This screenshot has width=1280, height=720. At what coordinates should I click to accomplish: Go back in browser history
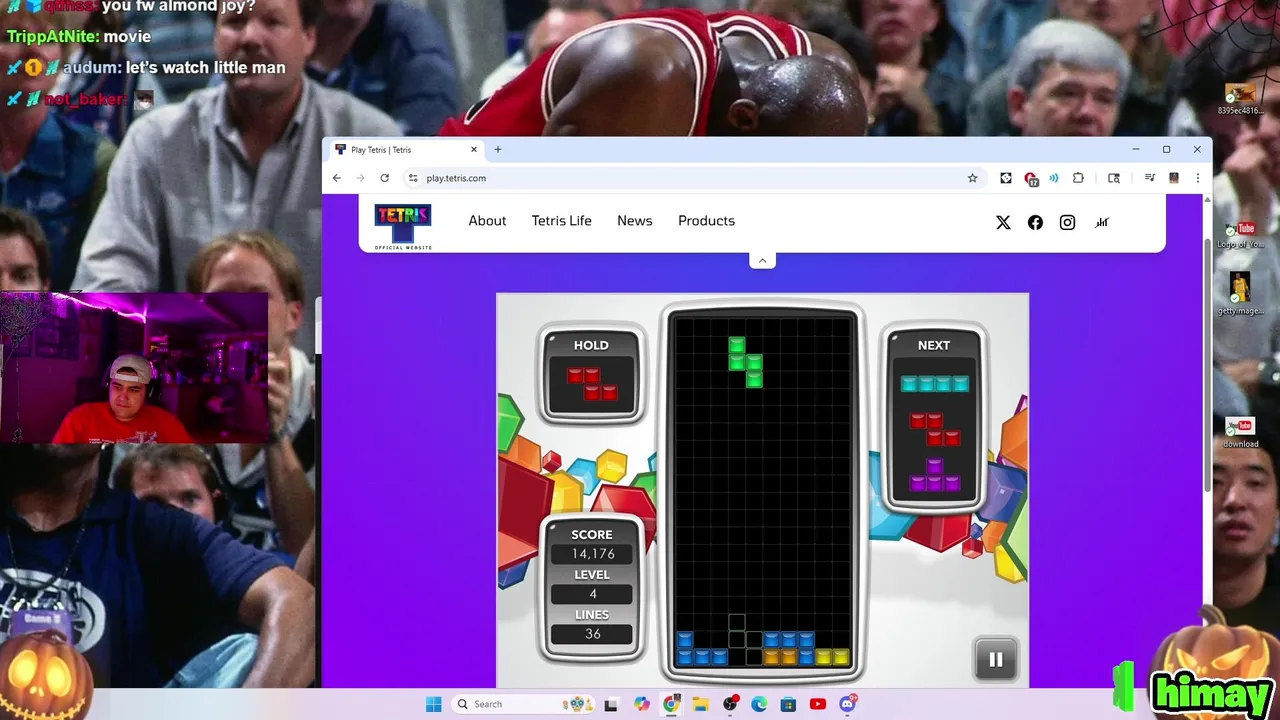337,178
